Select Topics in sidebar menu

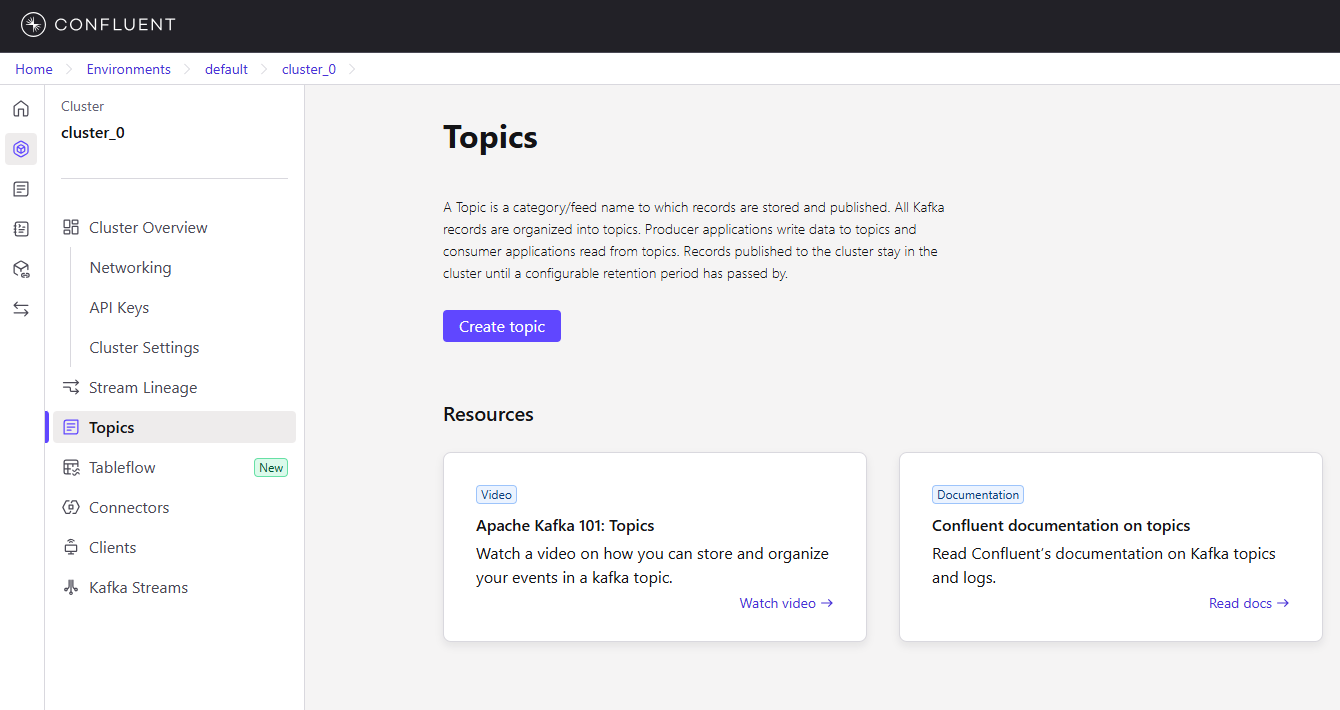point(175,427)
